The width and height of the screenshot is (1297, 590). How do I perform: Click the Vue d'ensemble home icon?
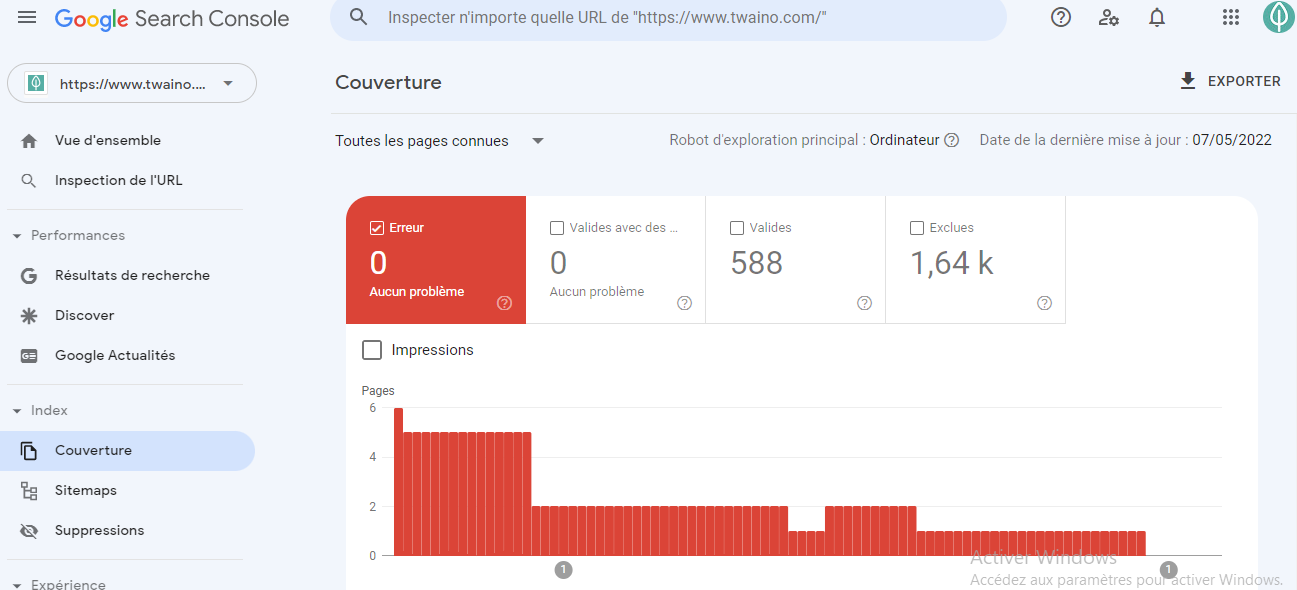[x=29, y=141]
